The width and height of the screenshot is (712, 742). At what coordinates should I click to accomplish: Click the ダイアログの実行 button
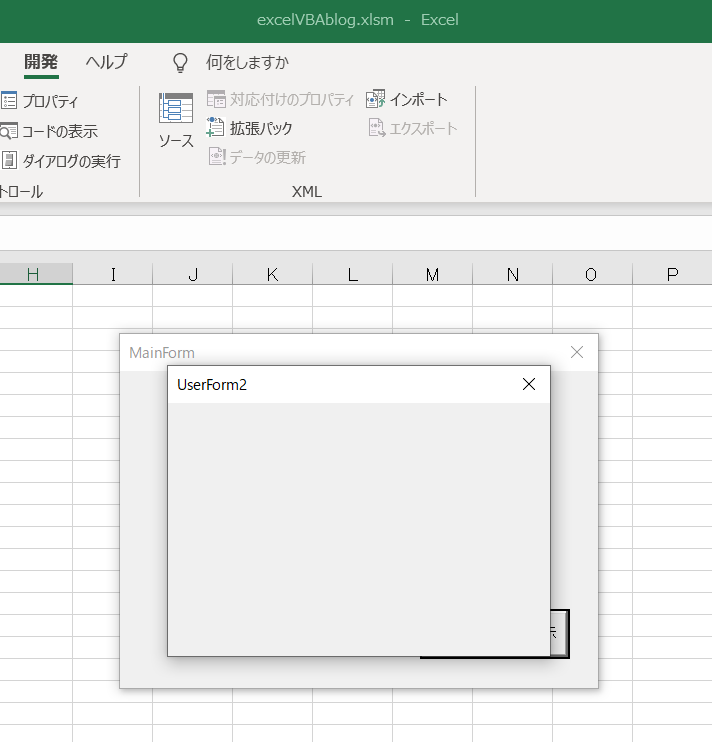pyautogui.click(x=61, y=161)
